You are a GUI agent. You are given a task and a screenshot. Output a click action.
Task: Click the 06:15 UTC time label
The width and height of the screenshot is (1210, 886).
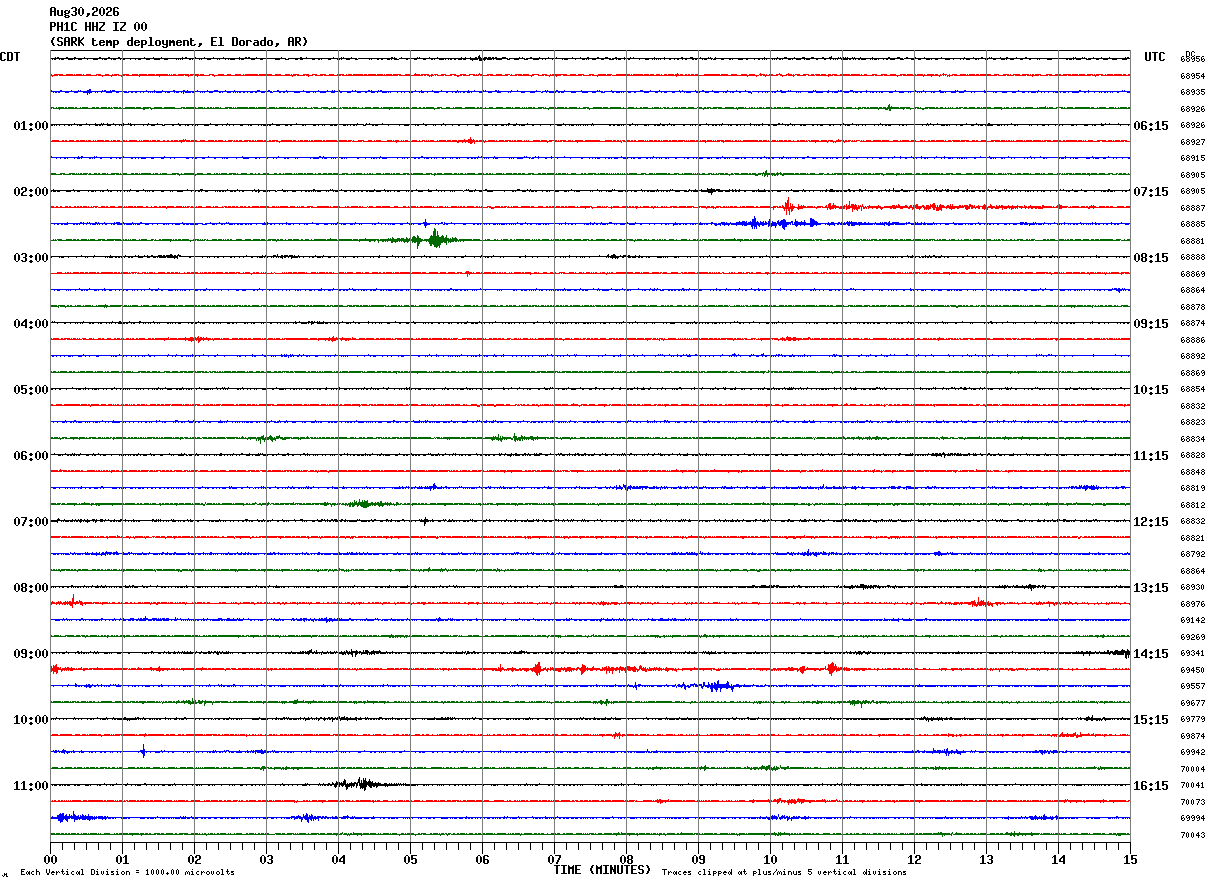tap(1150, 126)
